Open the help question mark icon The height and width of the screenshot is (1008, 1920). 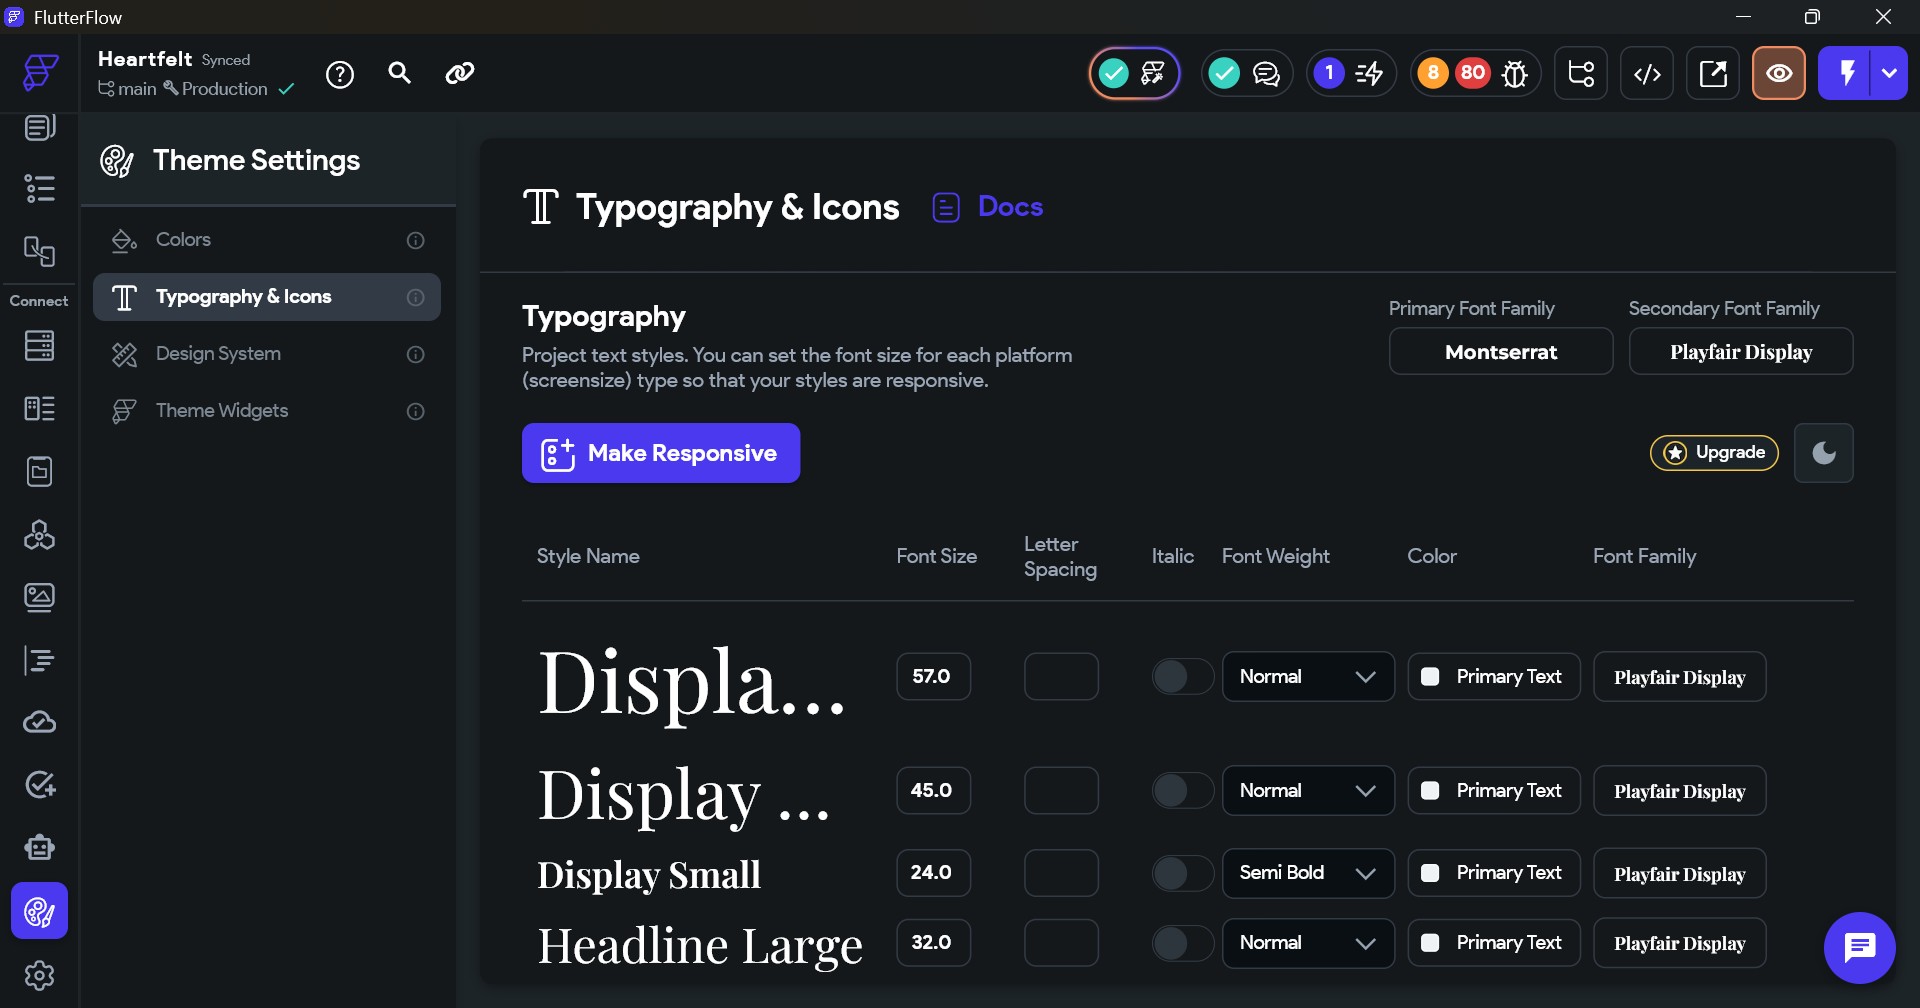point(340,74)
